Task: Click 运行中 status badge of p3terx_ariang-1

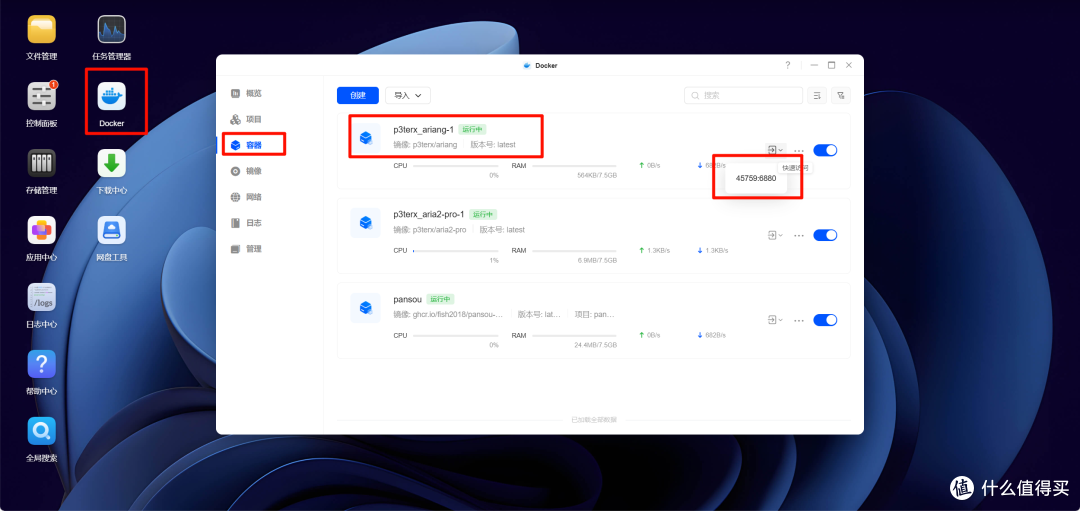Action: (x=472, y=129)
